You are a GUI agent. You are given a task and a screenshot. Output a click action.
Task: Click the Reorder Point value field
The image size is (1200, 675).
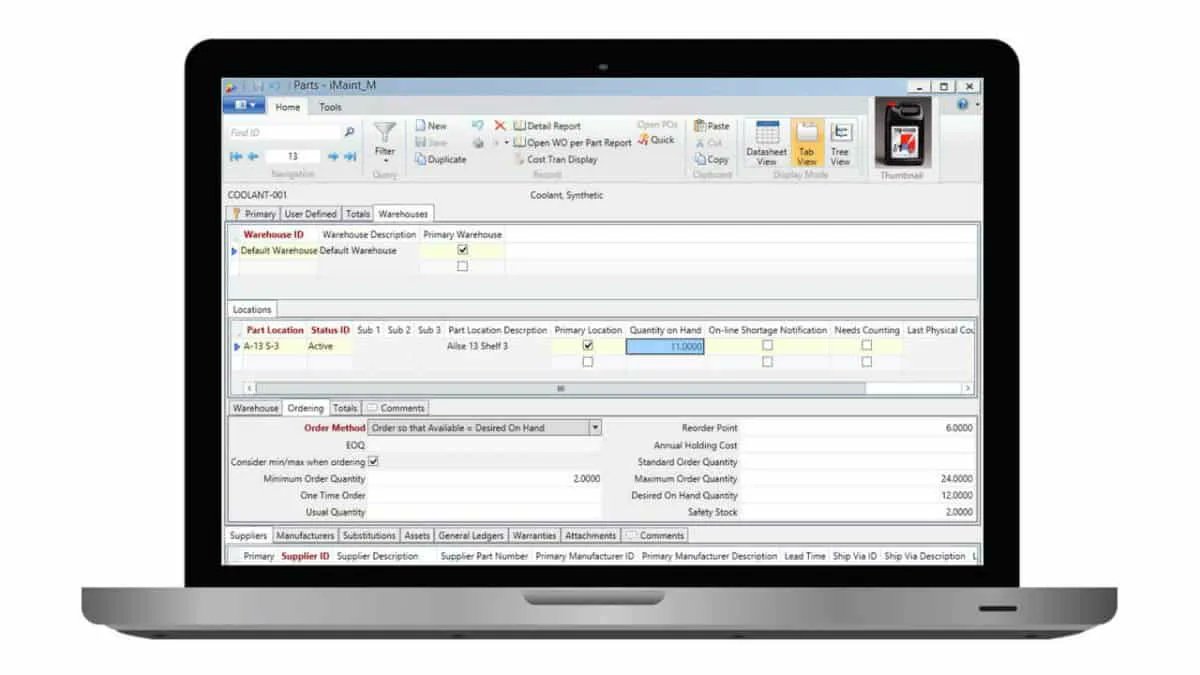[x=859, y=428]
